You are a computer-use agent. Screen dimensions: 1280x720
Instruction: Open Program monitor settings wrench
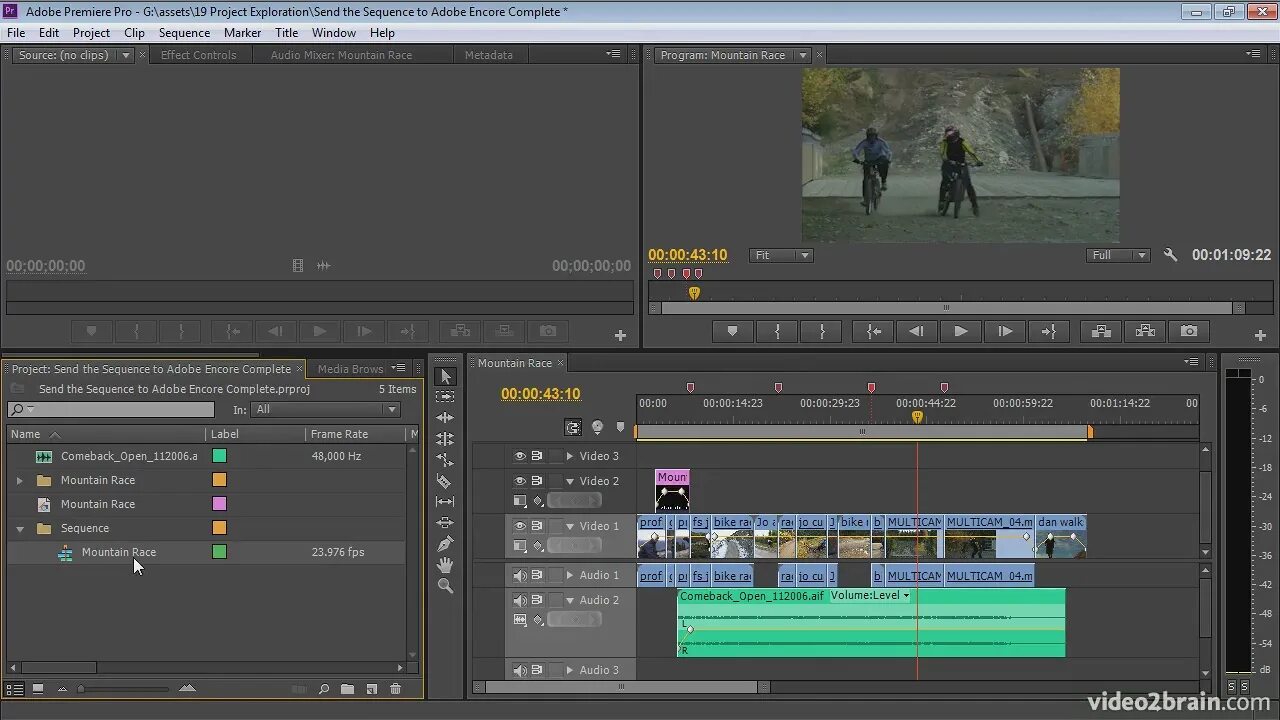tap(1170, 255)
